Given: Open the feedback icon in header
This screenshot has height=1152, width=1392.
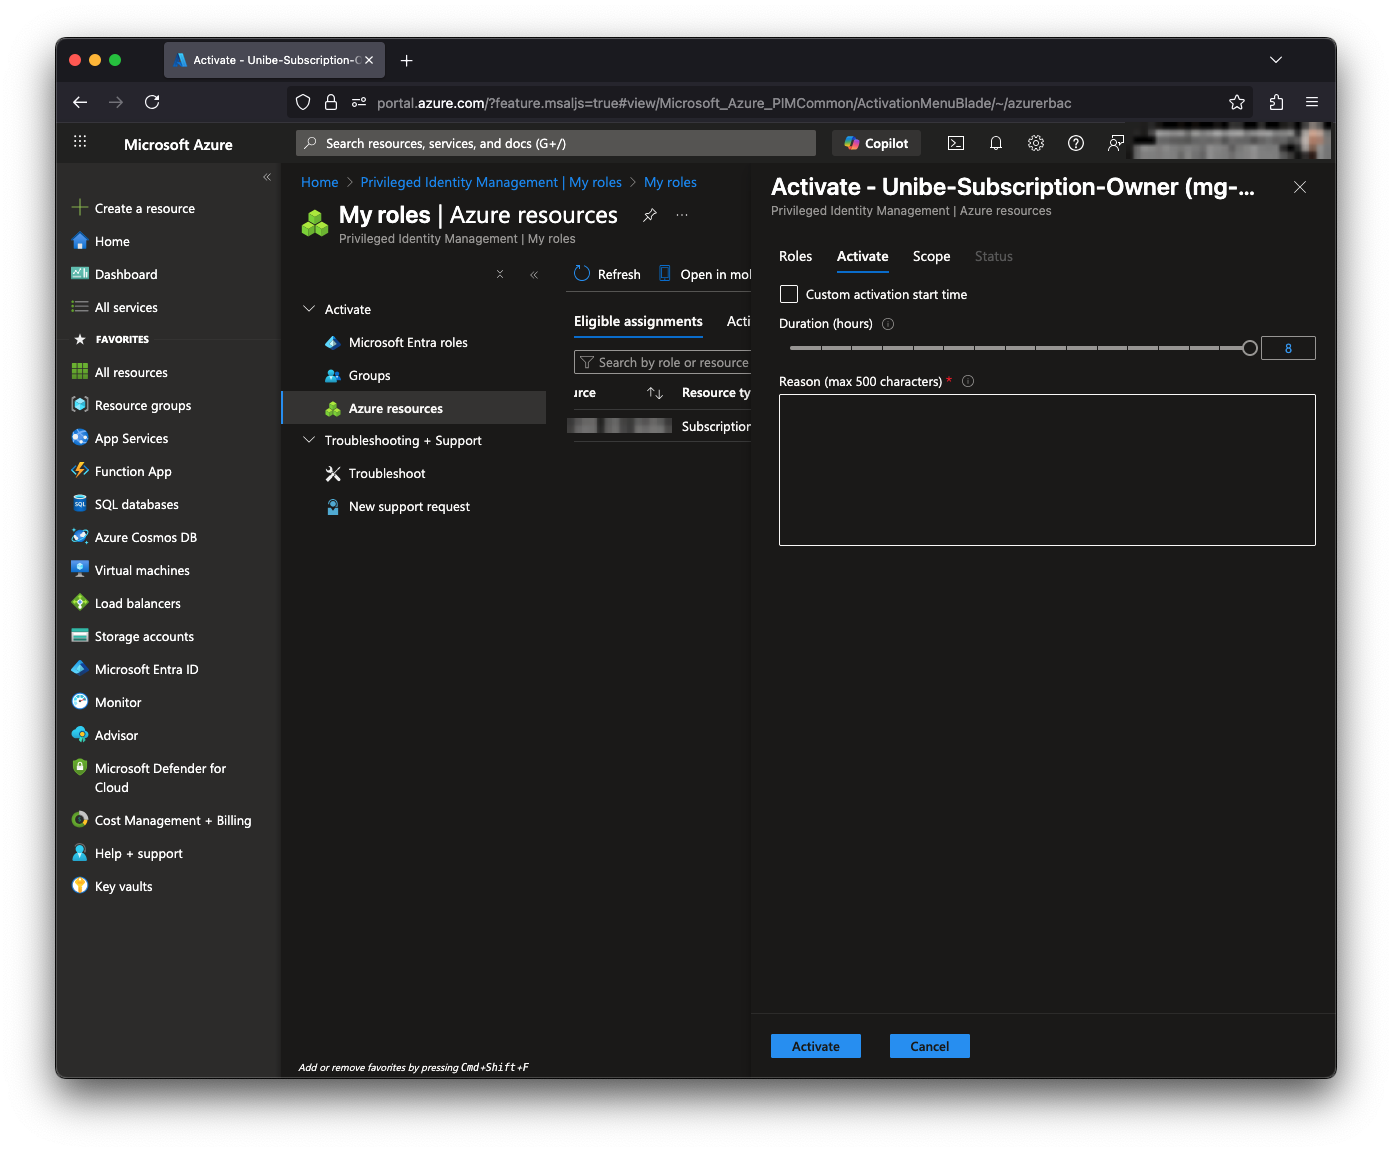Looking at the screenshot, I should (1116, 143).
